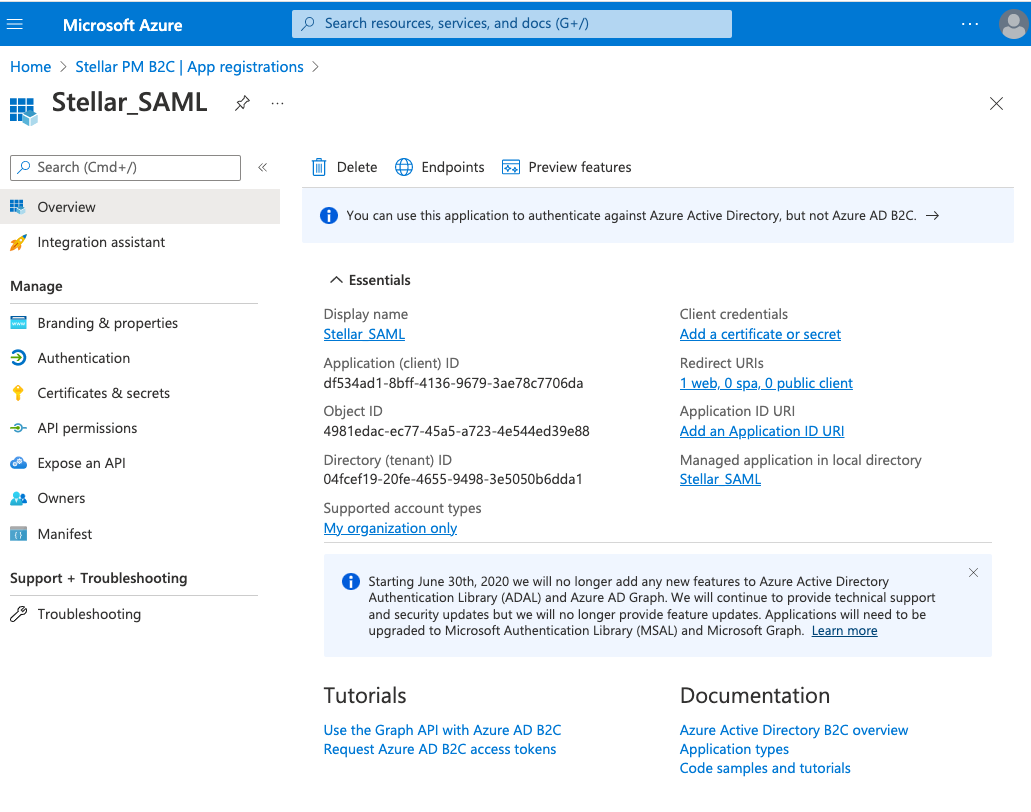
Task: Open Add an Application ID URI link
Action: pyautogui.click(x=762, y=431)
